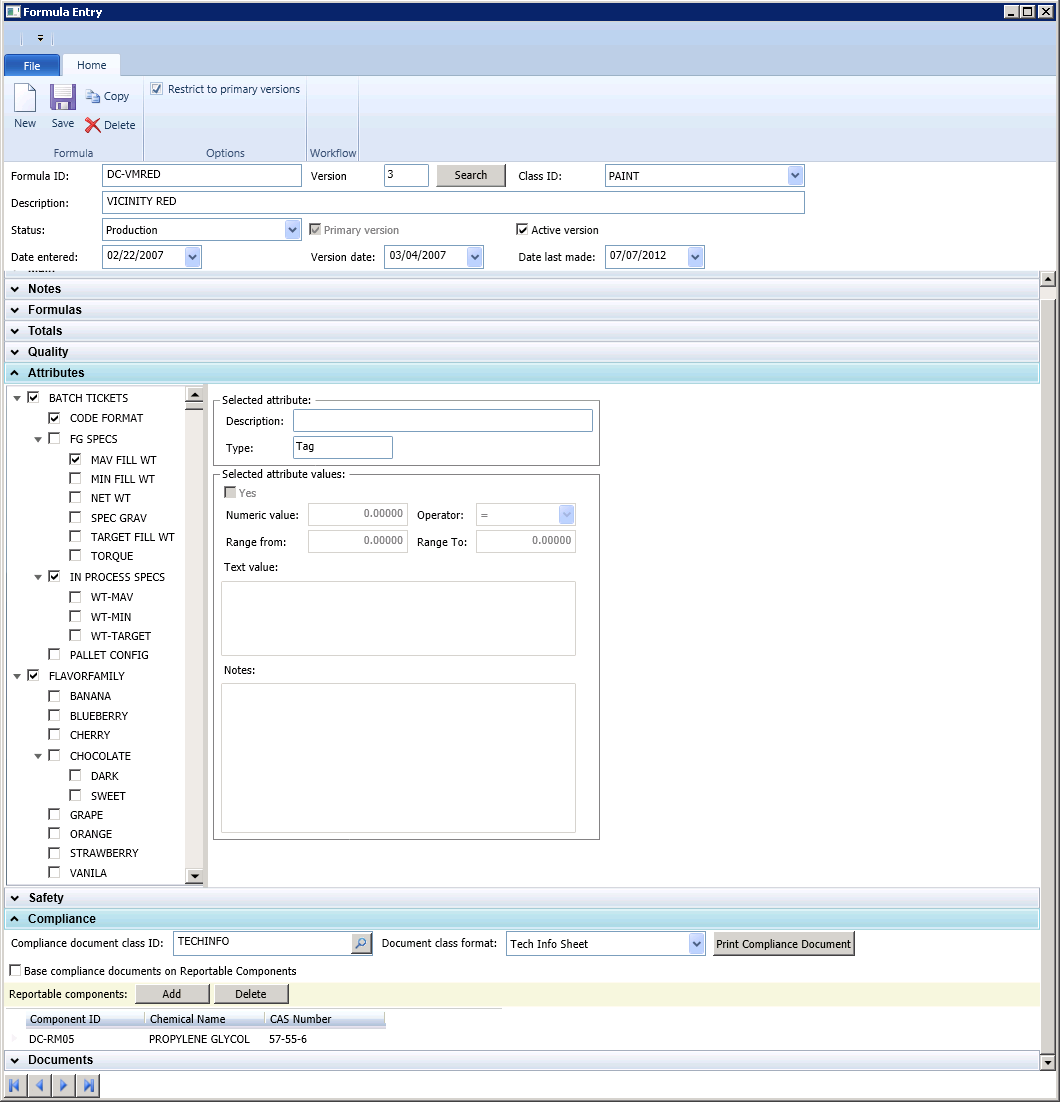
Task: Expand the Safety section
Action: [45, 898]
